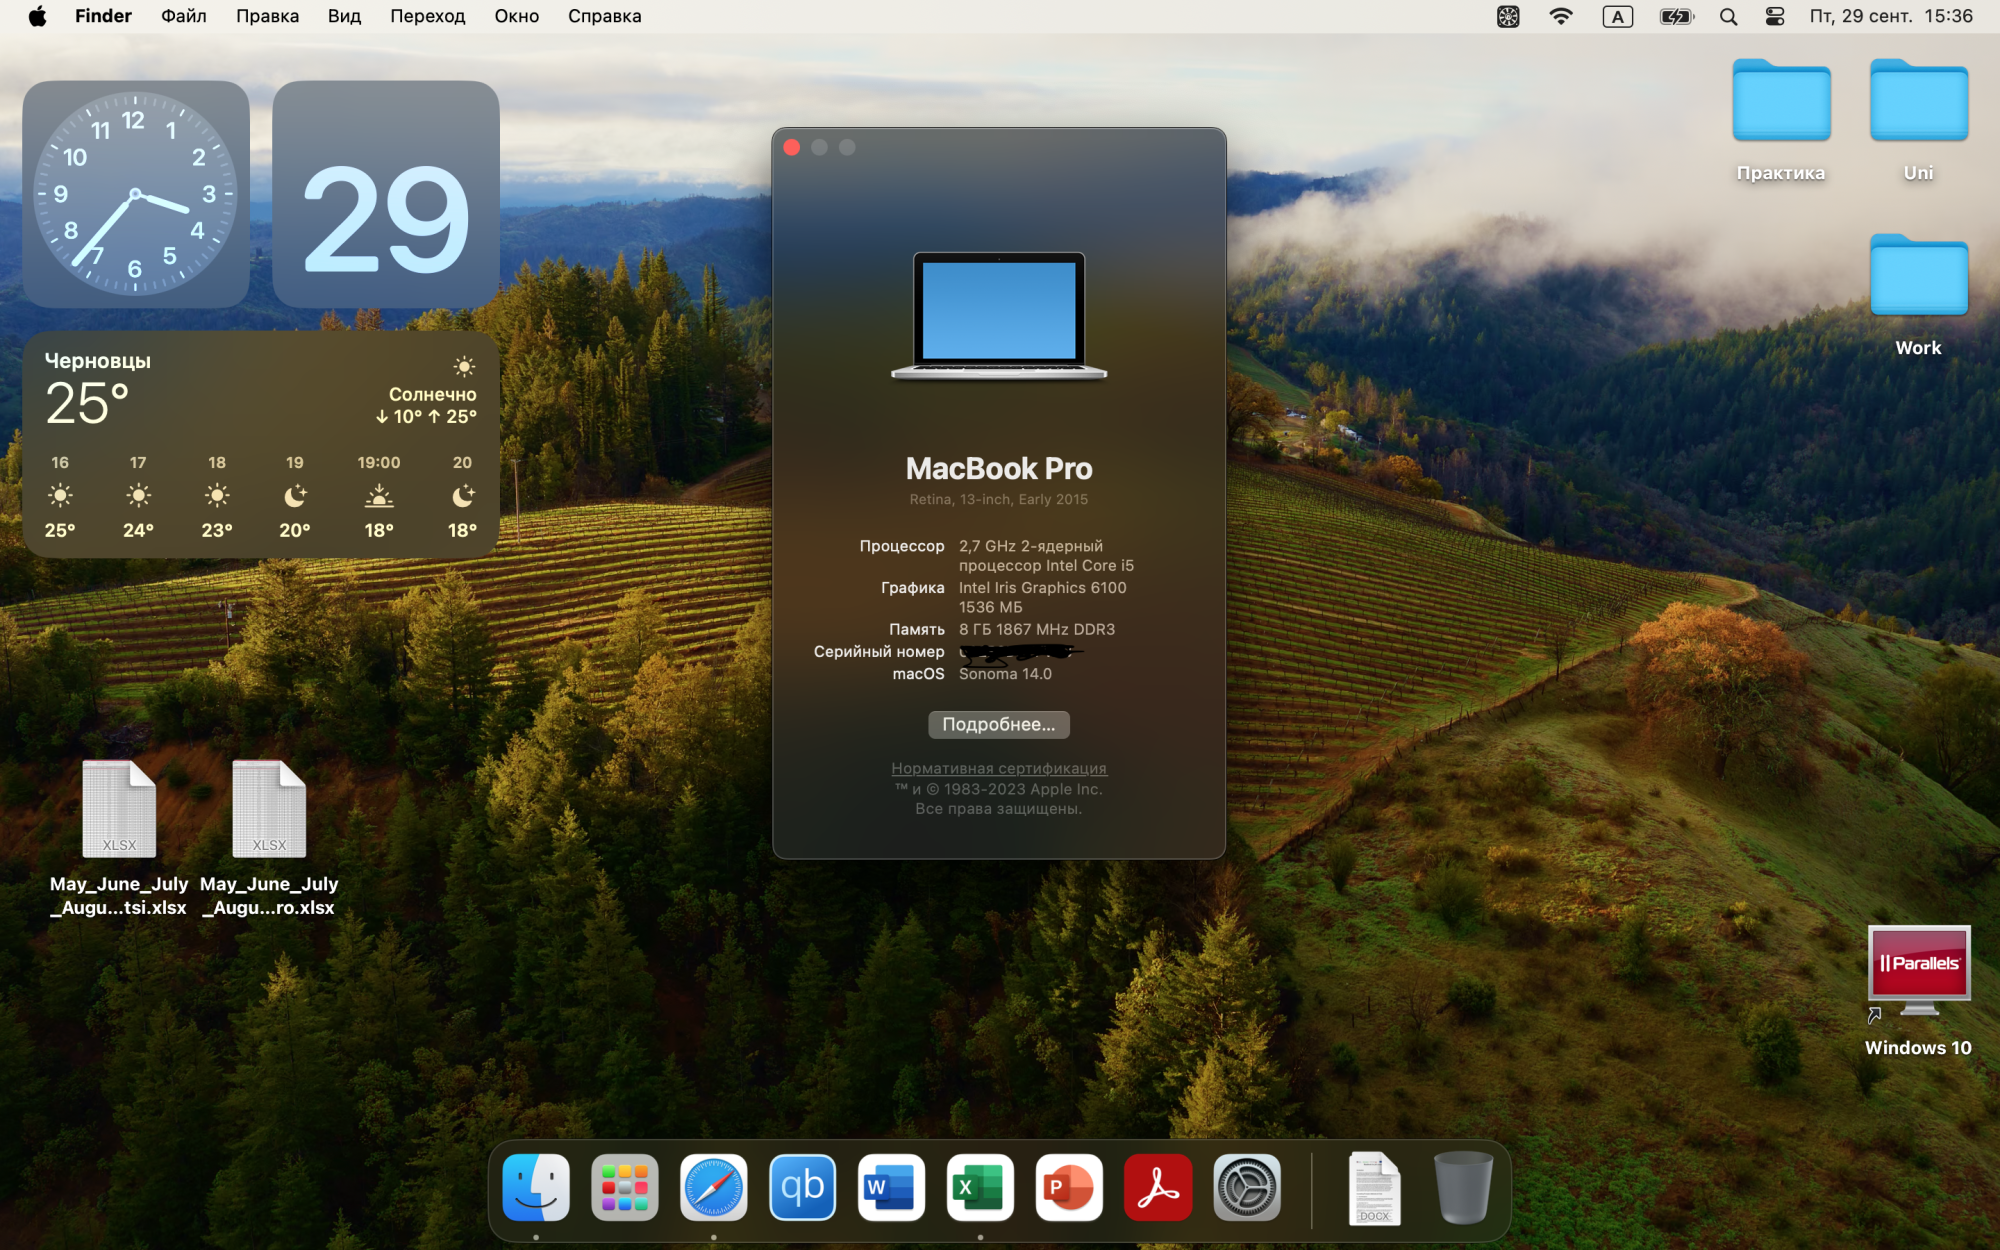
Task: Open Control Center in menu bar
Action: [x=1775, y=16]
